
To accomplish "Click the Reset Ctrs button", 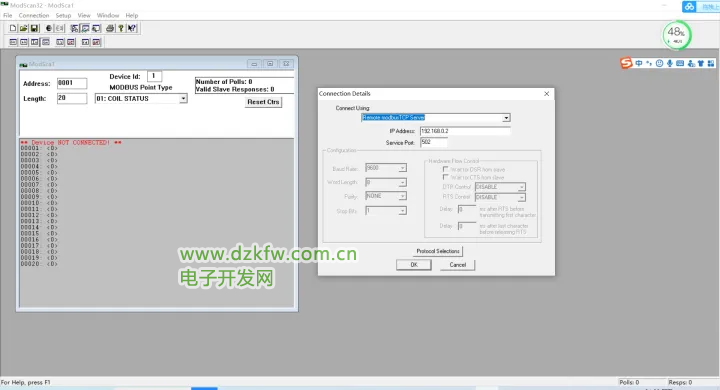I will point(263,102).
